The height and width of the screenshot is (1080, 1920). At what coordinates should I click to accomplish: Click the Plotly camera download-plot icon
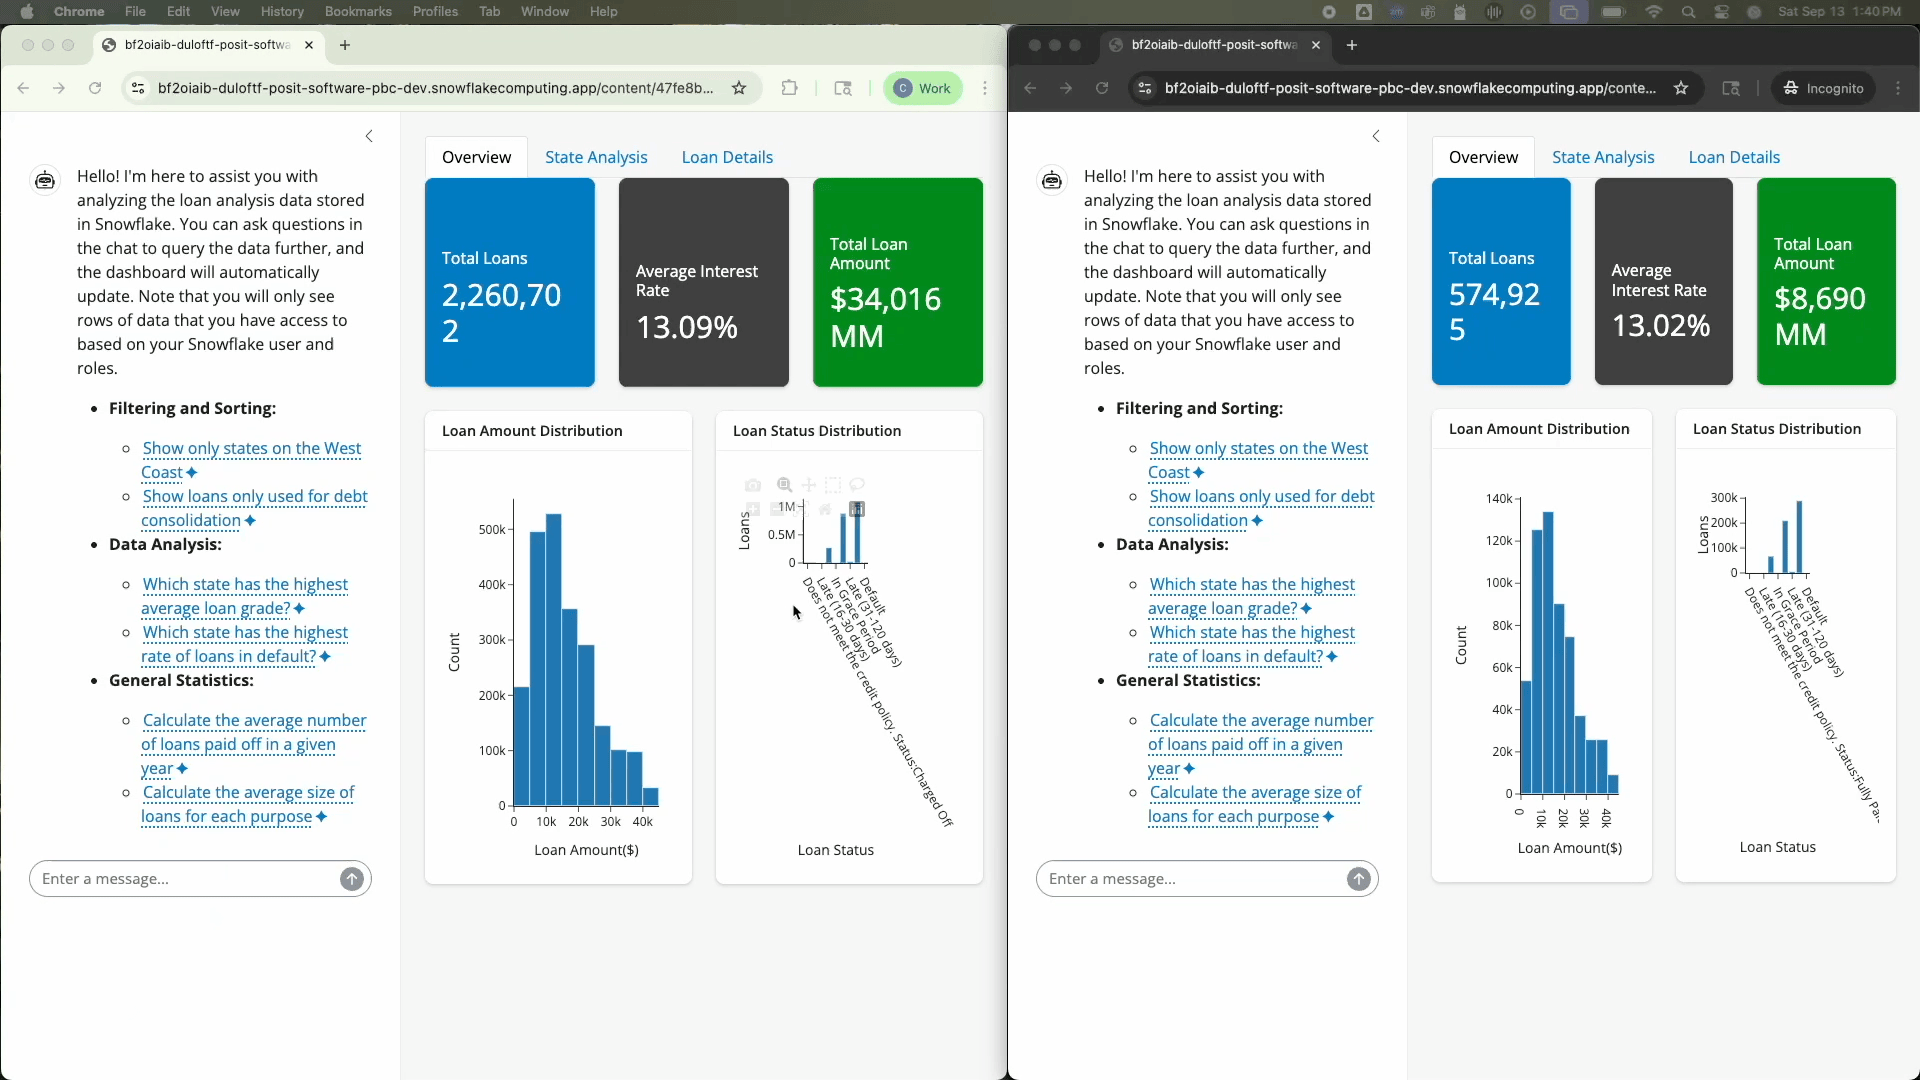click(753, 485)
